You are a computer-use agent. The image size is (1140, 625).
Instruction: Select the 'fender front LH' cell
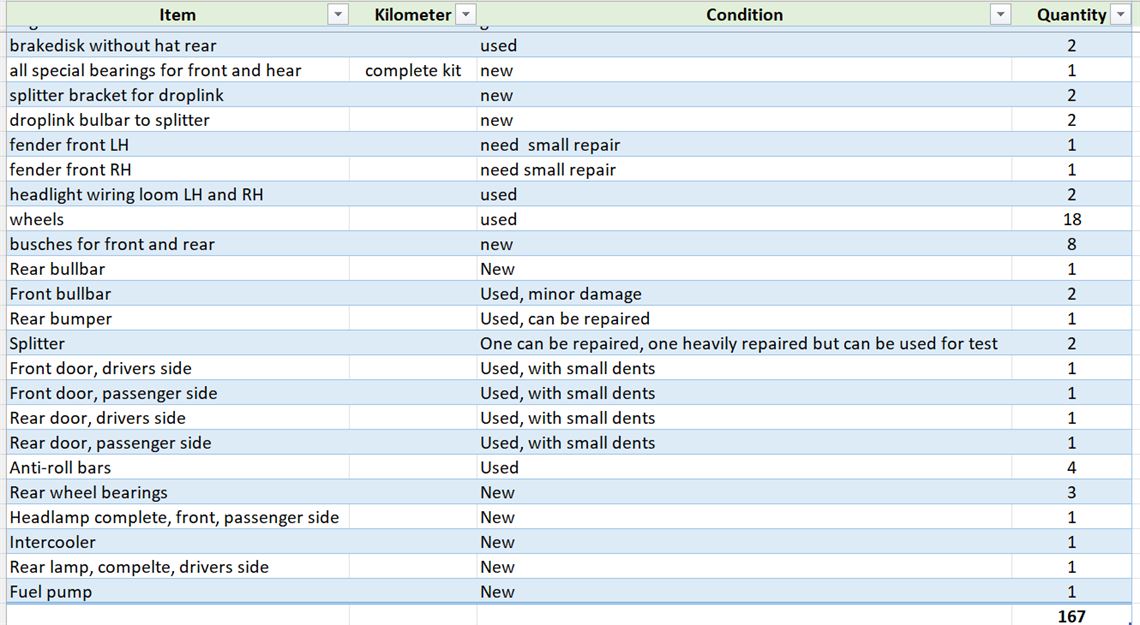click(69, 145)
